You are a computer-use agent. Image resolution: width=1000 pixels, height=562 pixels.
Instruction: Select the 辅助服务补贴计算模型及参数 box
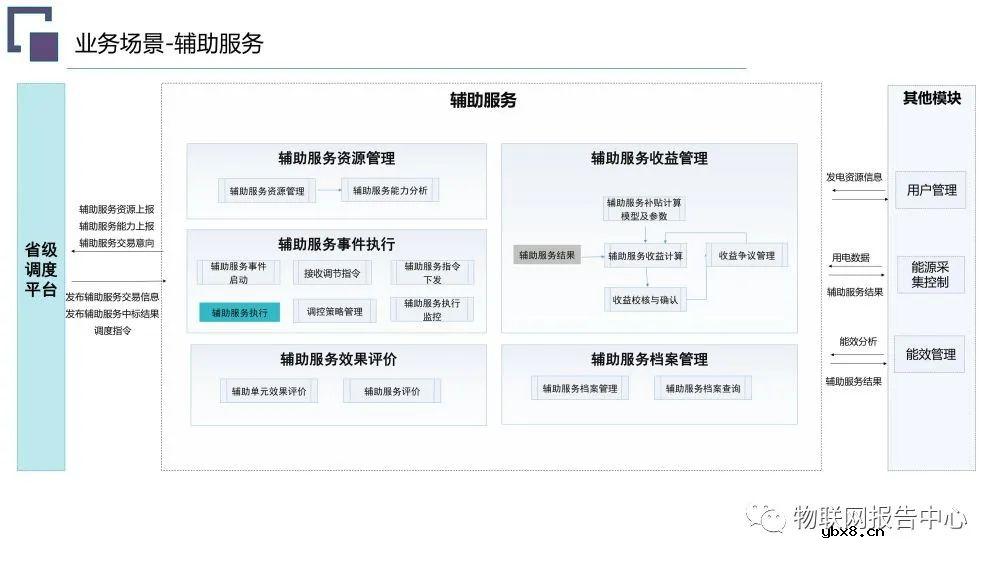point(644,209)
